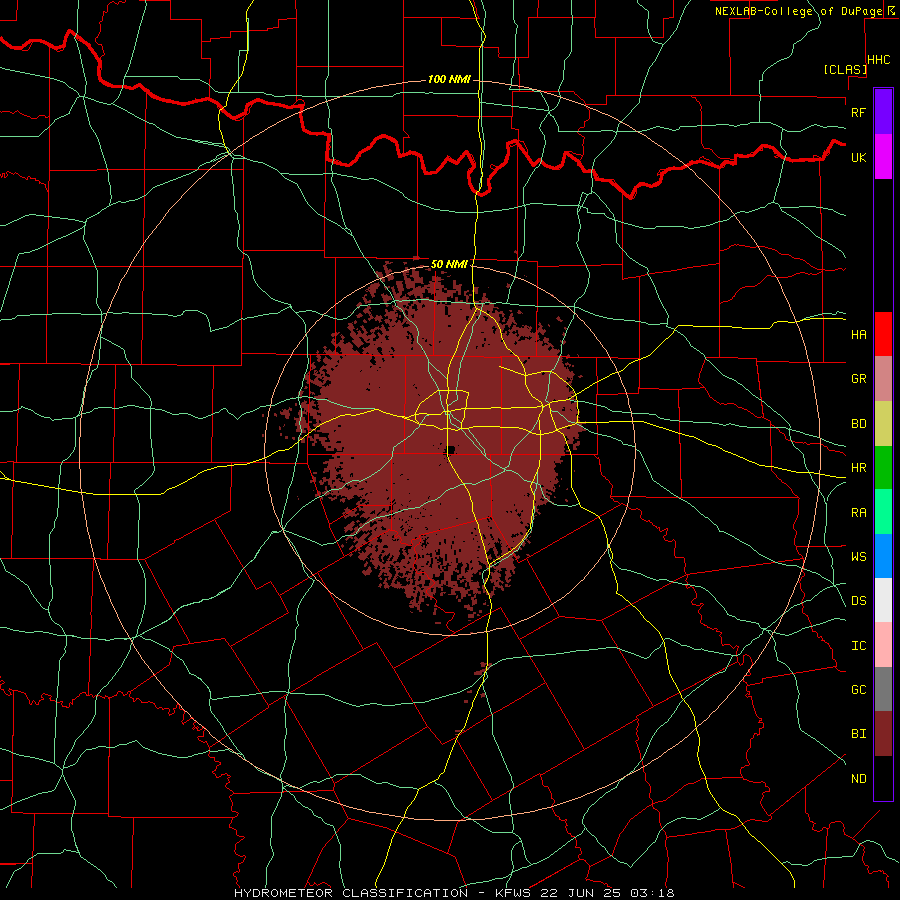The image size is (900, 900).
Task: Click the HA red legend swatch
Action: (x=883, y=334)
